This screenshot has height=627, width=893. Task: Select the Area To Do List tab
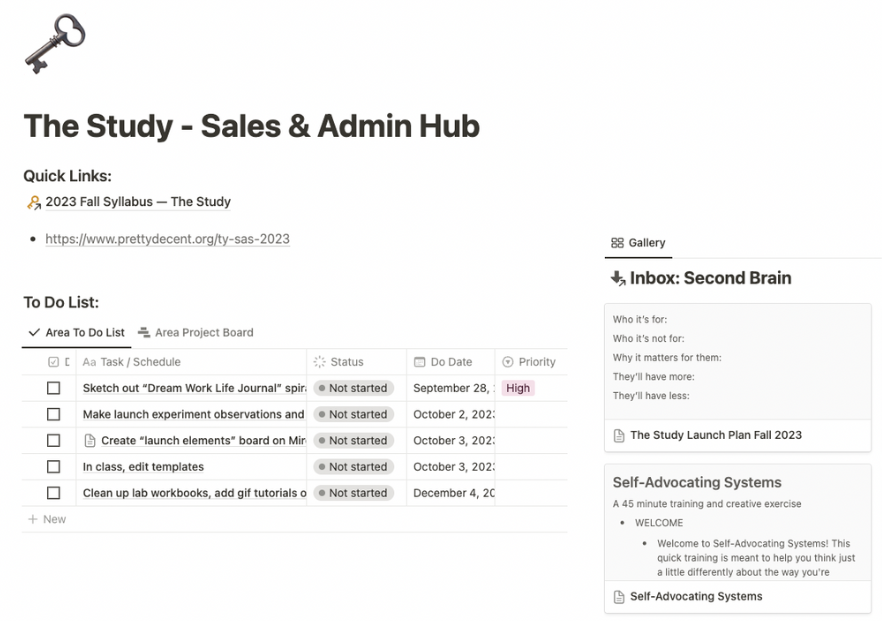(76, 332)
